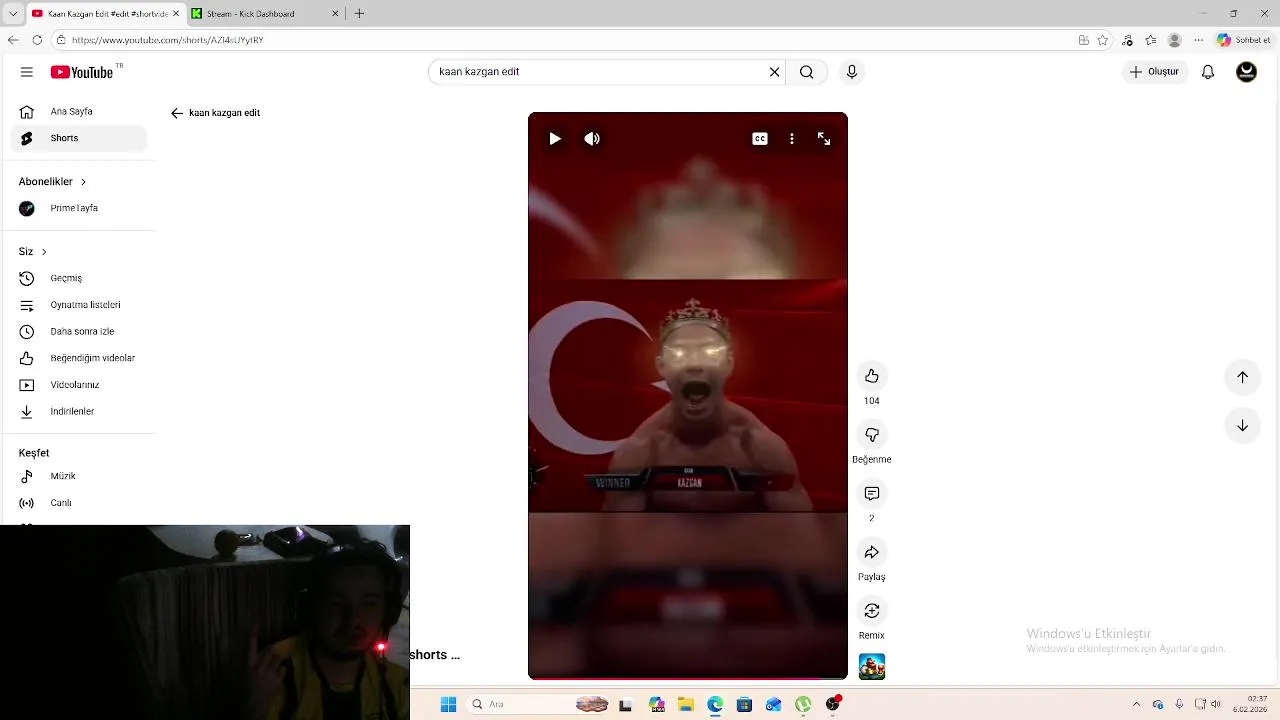Open Microsoft Edge from the taskbar
Image resolution: width=1280 pixels, height=720 pixels.
coord(715,704)
